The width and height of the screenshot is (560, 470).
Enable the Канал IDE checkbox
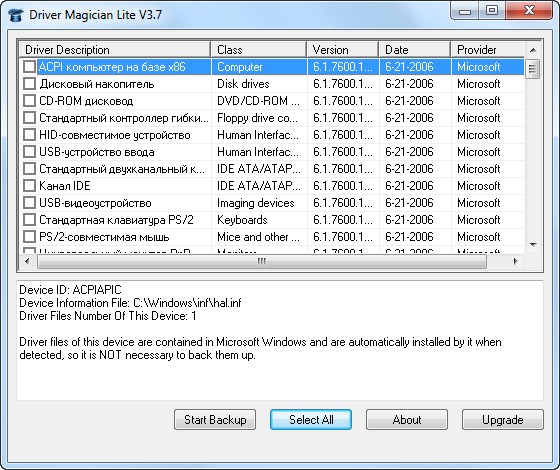pos(29,186)
